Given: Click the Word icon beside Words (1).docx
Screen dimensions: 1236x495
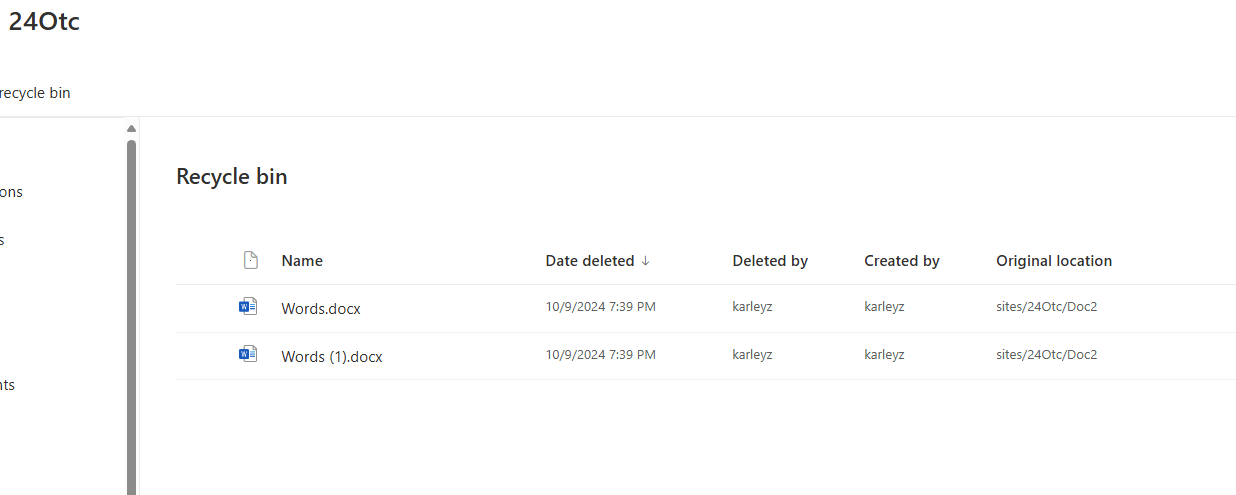Looking at the screenshot, I should [248, 354].
